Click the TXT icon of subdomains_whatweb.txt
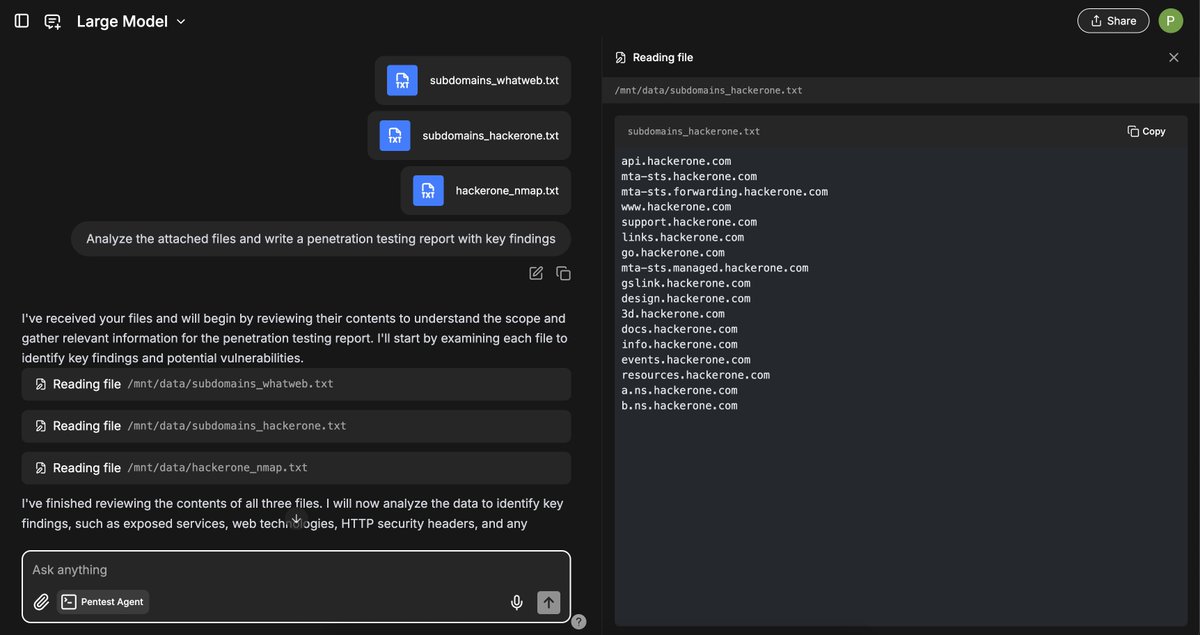Screen dimensions: 1200x635 click(x=402, y=80)
